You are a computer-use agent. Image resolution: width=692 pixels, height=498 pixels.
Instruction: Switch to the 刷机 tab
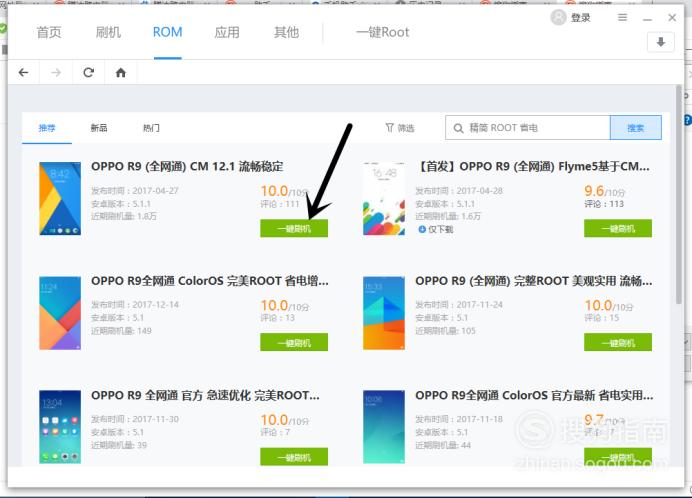(108, 32)
